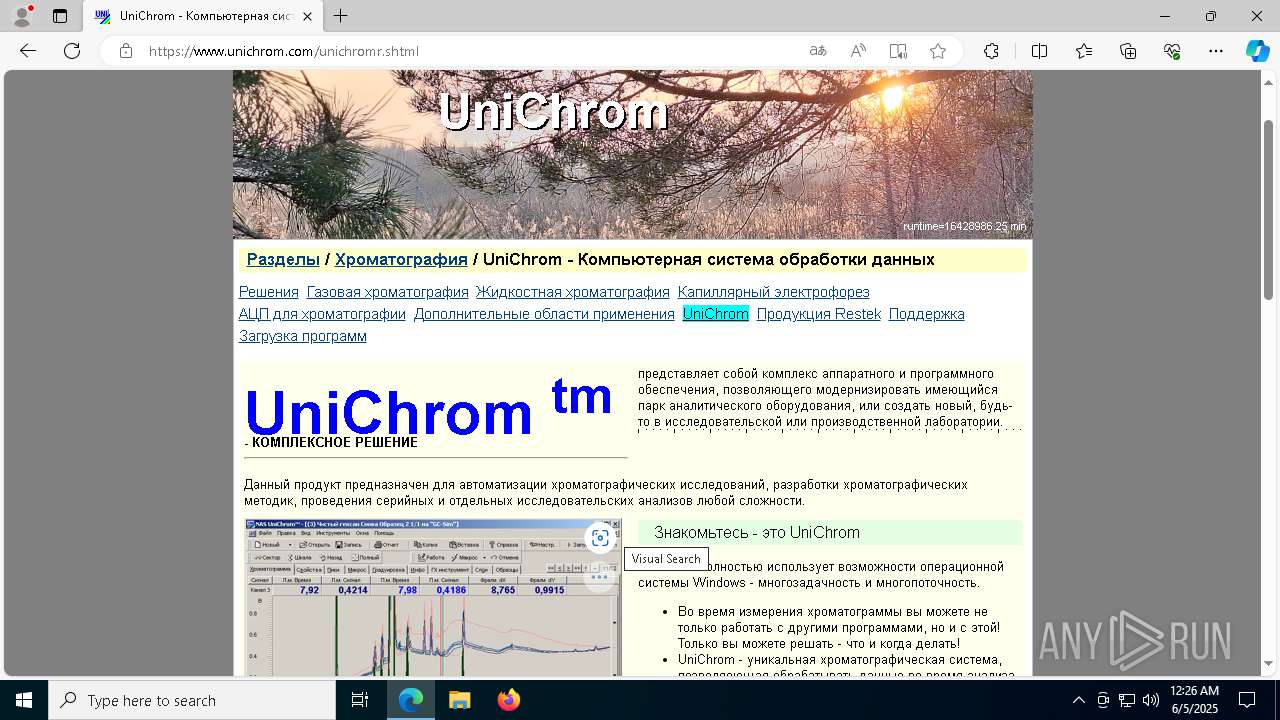This screenshot has width=1280, height=720.
Task: Launch Firefox from taskbar
Action: [508, 700]
